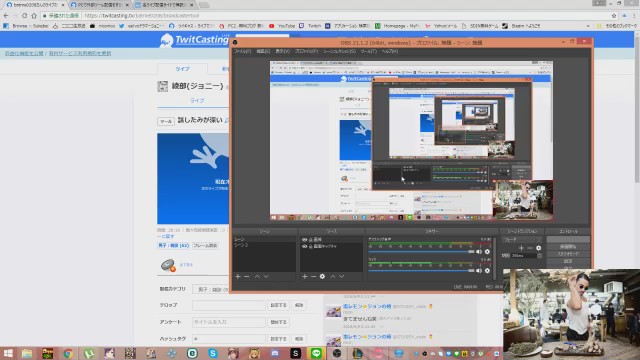Click the button beside the アンケート field
The image size is (640, 360).
coord(278,322)
